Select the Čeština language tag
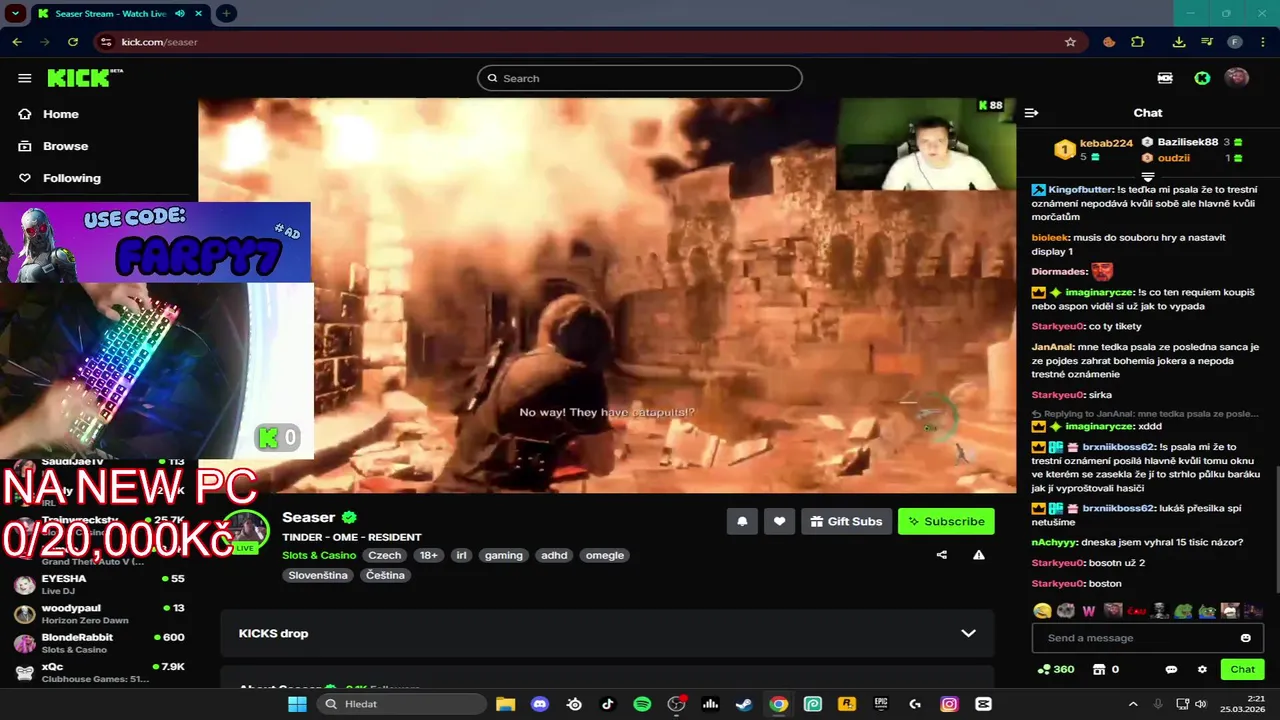1280x720 pixels. coord(385,575)
